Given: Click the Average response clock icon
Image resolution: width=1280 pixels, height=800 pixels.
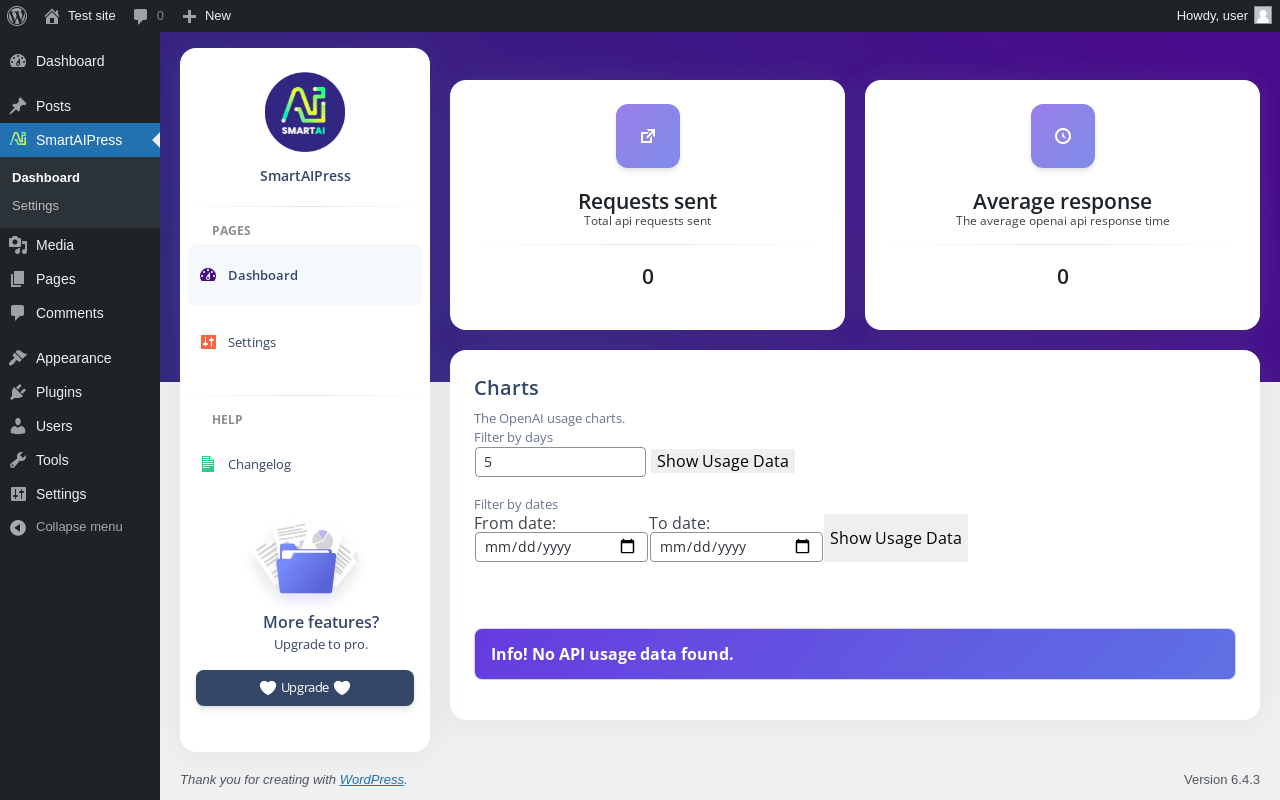Looking at the screenshot, I should click(x=1063, y=136).
